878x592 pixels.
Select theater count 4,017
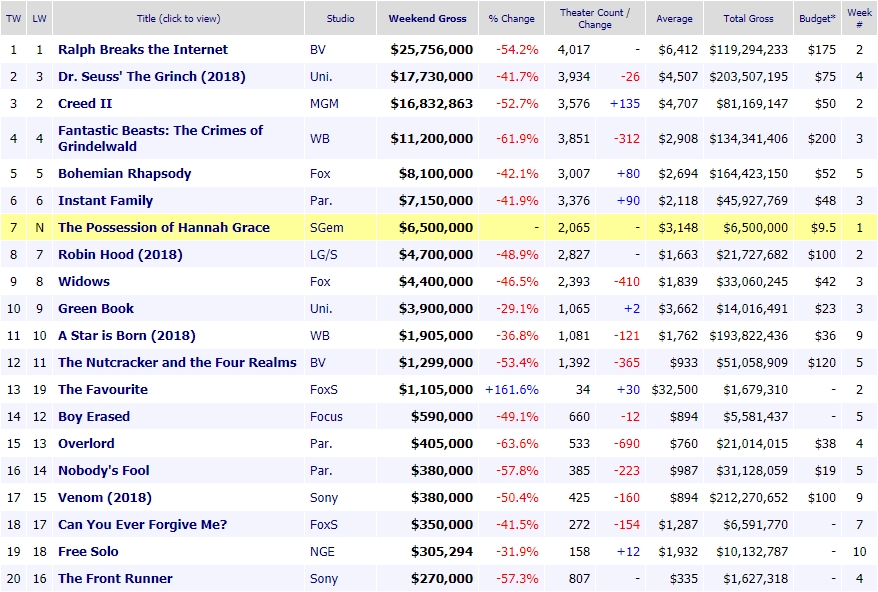(x=573, y=49)
